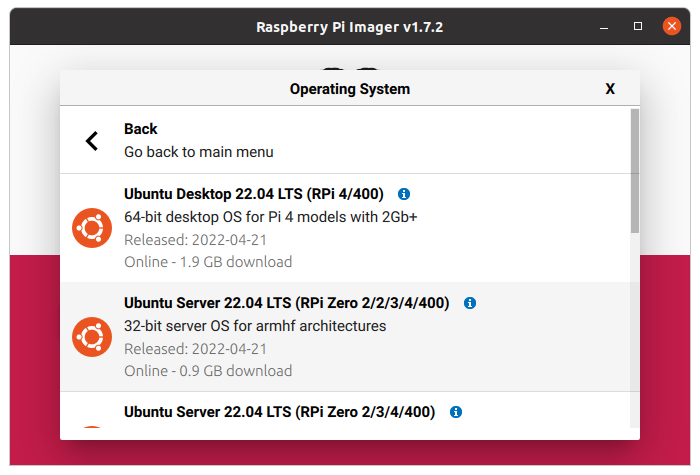Viewport: 700px width, 475px height.
Task: Click scrollbar track below the thumb
Action: point(634,330)
